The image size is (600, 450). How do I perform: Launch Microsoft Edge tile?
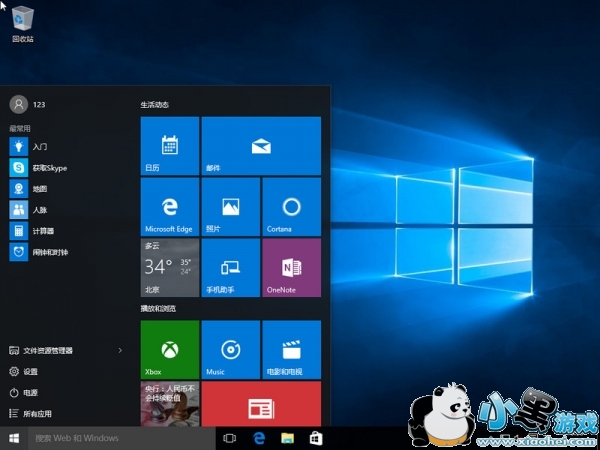coord(169,207)
